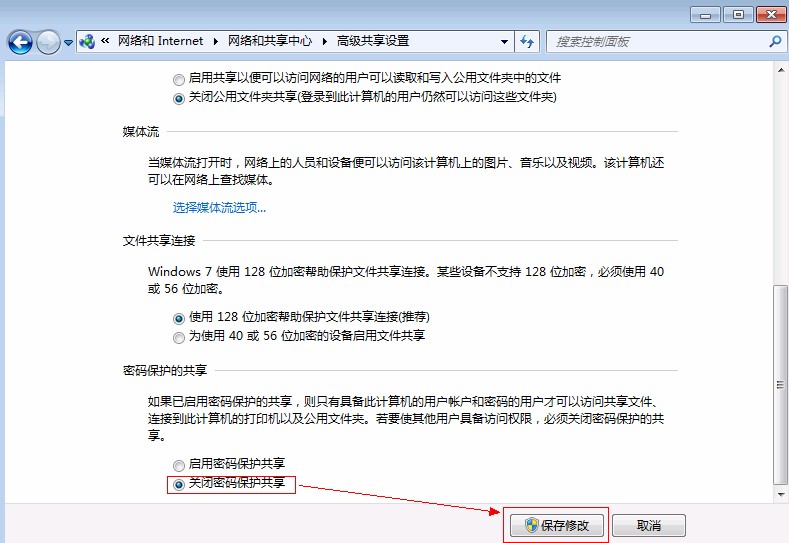Focus the 搜索控制面板 search field
This screenshot has width=789, height=543.
click(655, 42)
